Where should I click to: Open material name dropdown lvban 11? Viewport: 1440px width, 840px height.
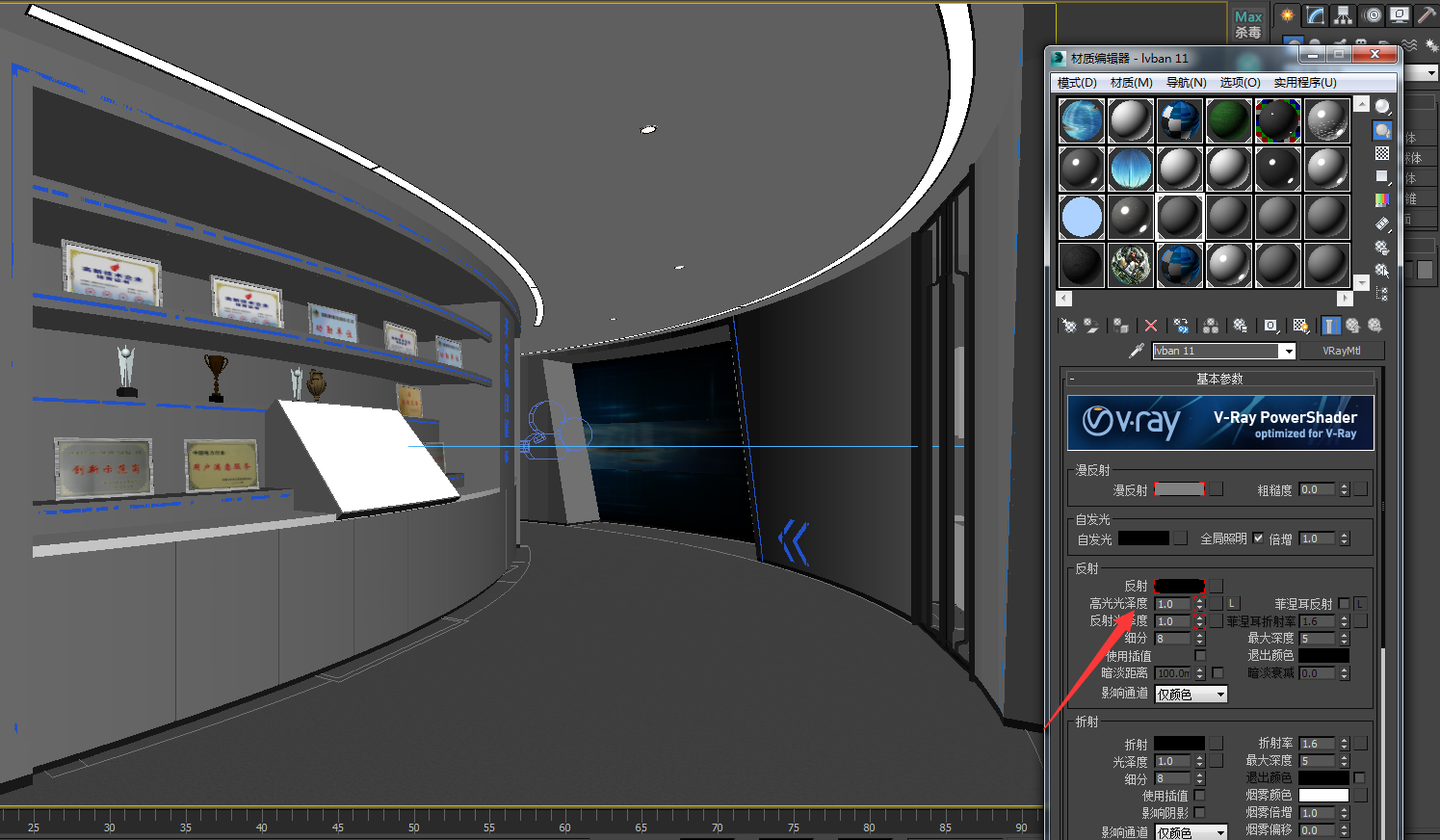point(1289,351)
